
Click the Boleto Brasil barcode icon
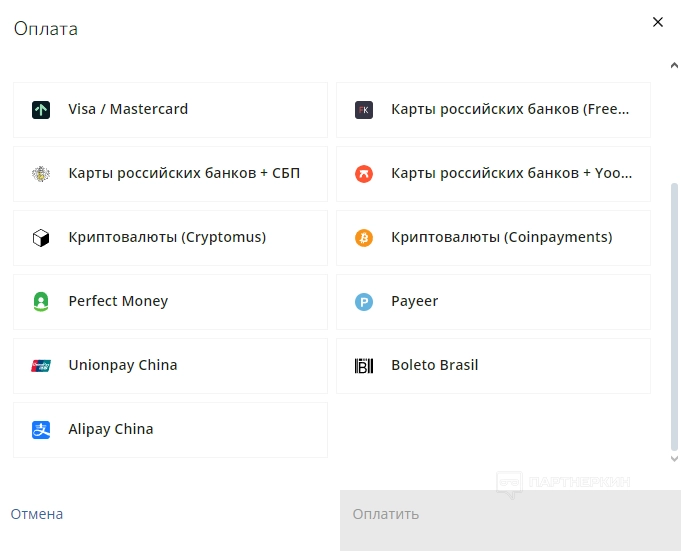click(x=364, y=366)
